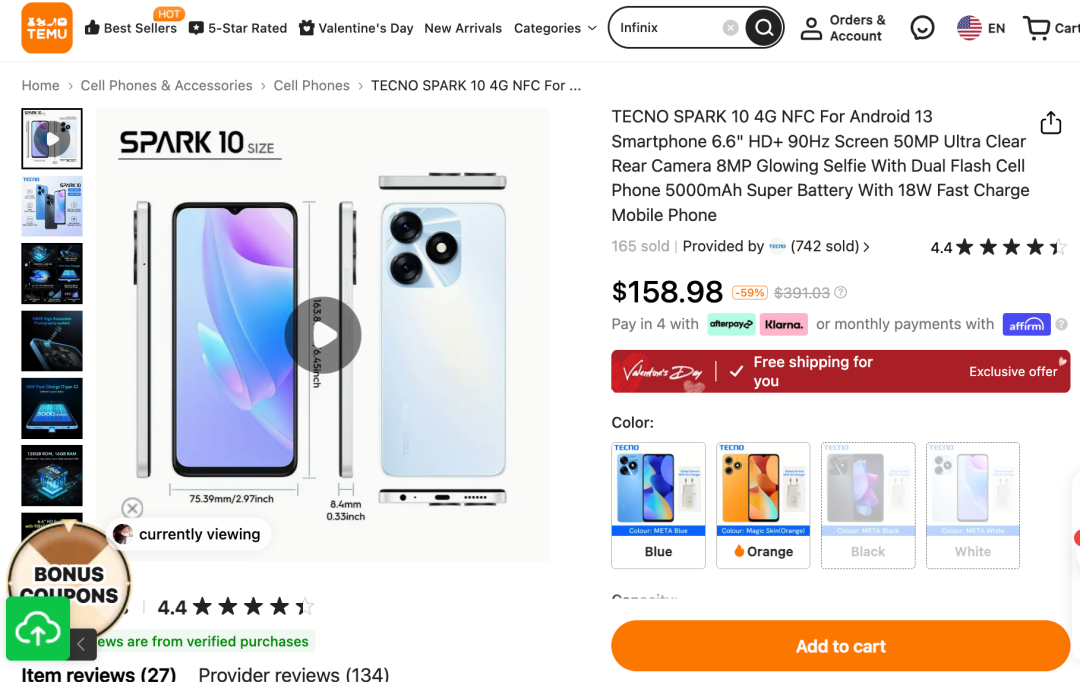1080x682 pixels.
Task: Switch to Provider reviews tab
Action: click(x=293, y=674)
